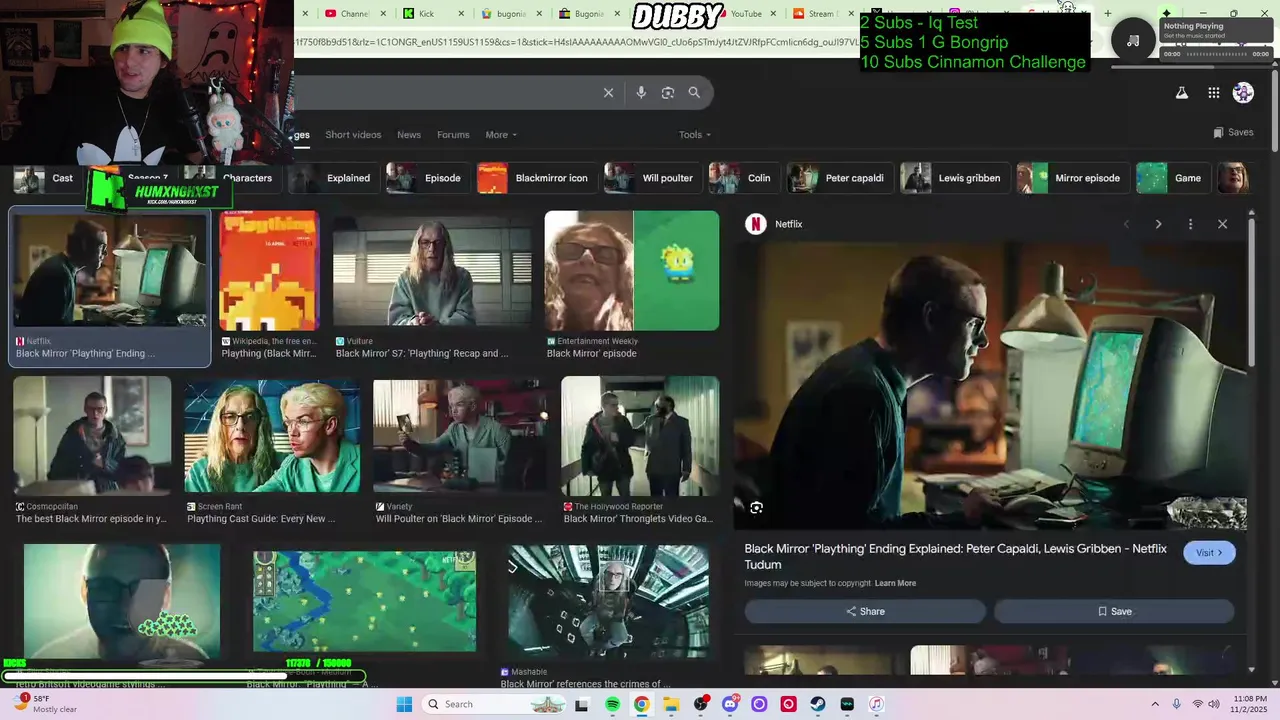Clear the Google search box text
The width and height of the screenshot is (1280, 720).
[608, 93]
